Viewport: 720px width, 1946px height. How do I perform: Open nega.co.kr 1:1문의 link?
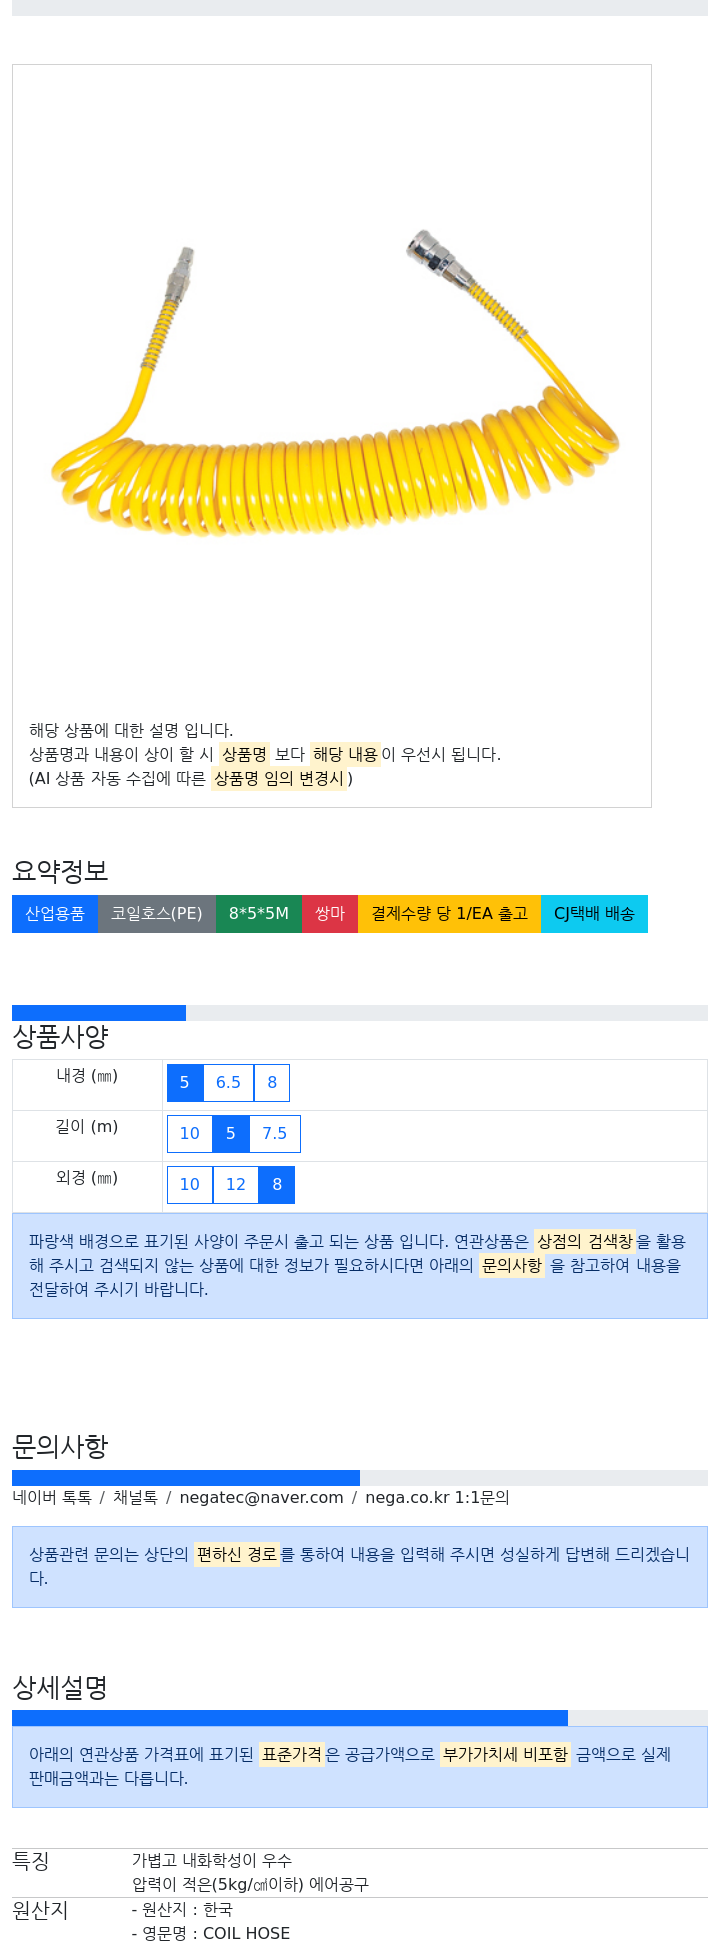(x=437, y=1498)
